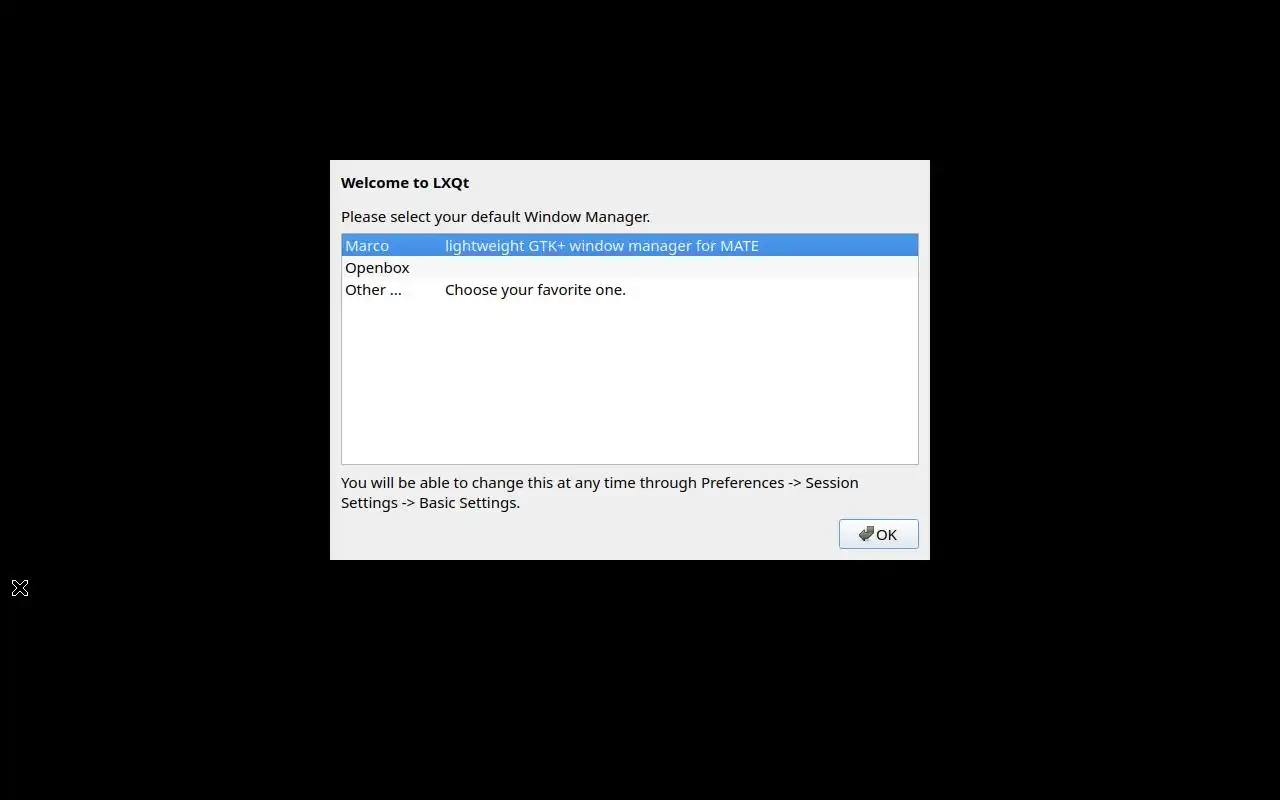Click the highlighted blue row in the list

point(630,245)
